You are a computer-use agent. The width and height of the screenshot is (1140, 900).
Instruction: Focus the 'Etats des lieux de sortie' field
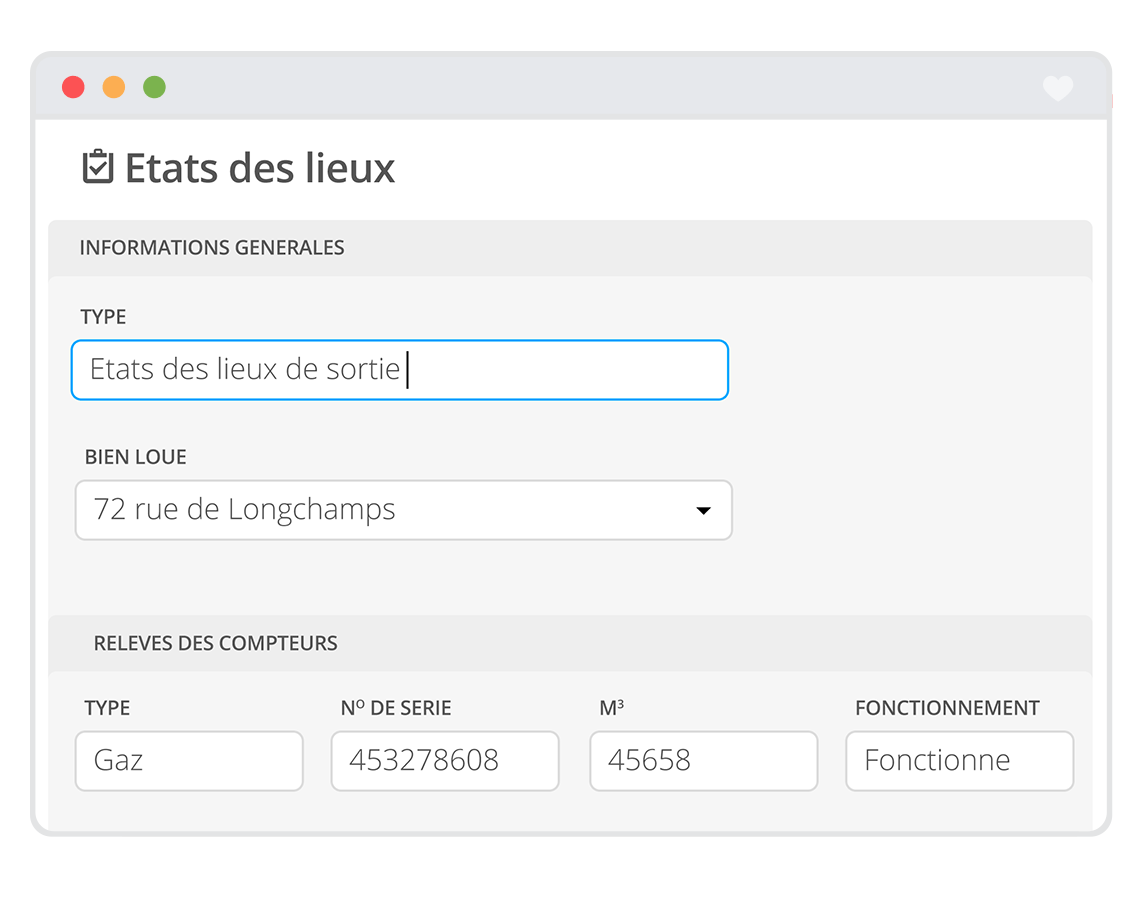[399, 370]
